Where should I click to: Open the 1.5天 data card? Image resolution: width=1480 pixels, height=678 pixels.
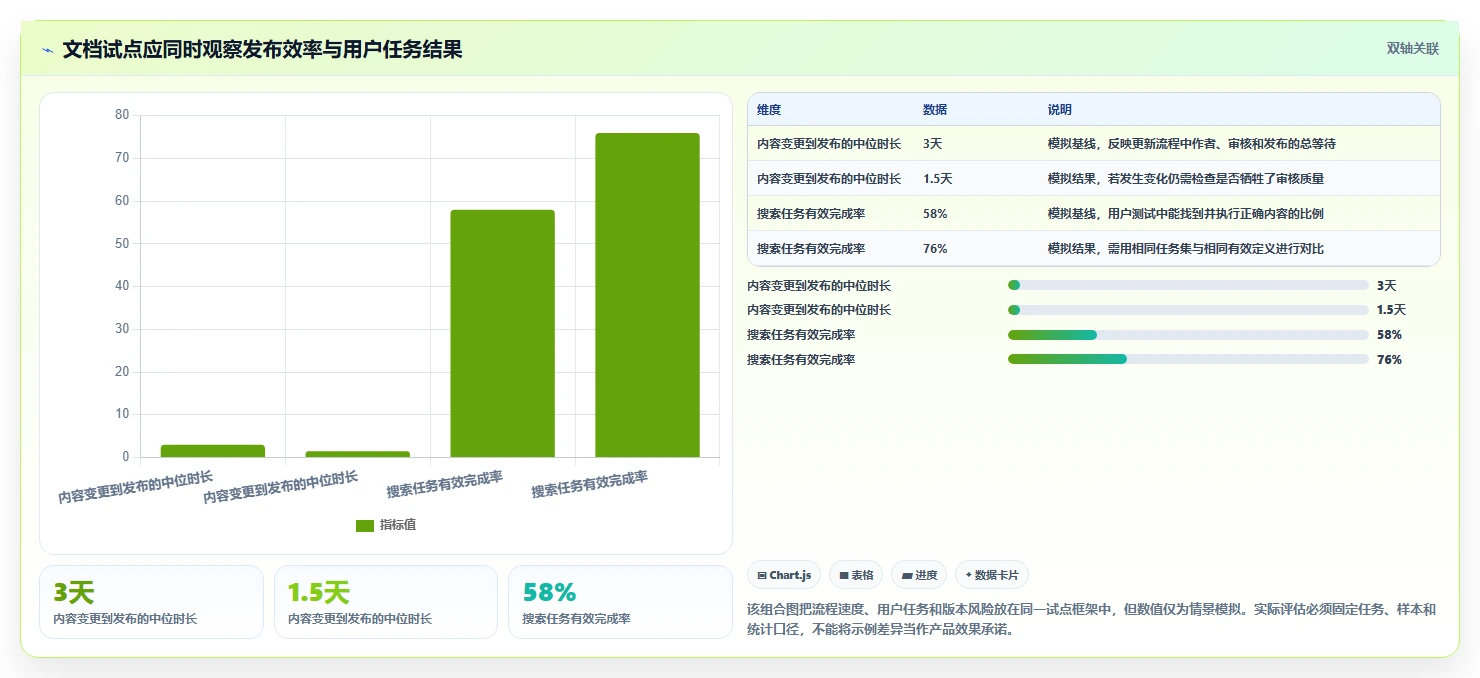tap(386, 602)
